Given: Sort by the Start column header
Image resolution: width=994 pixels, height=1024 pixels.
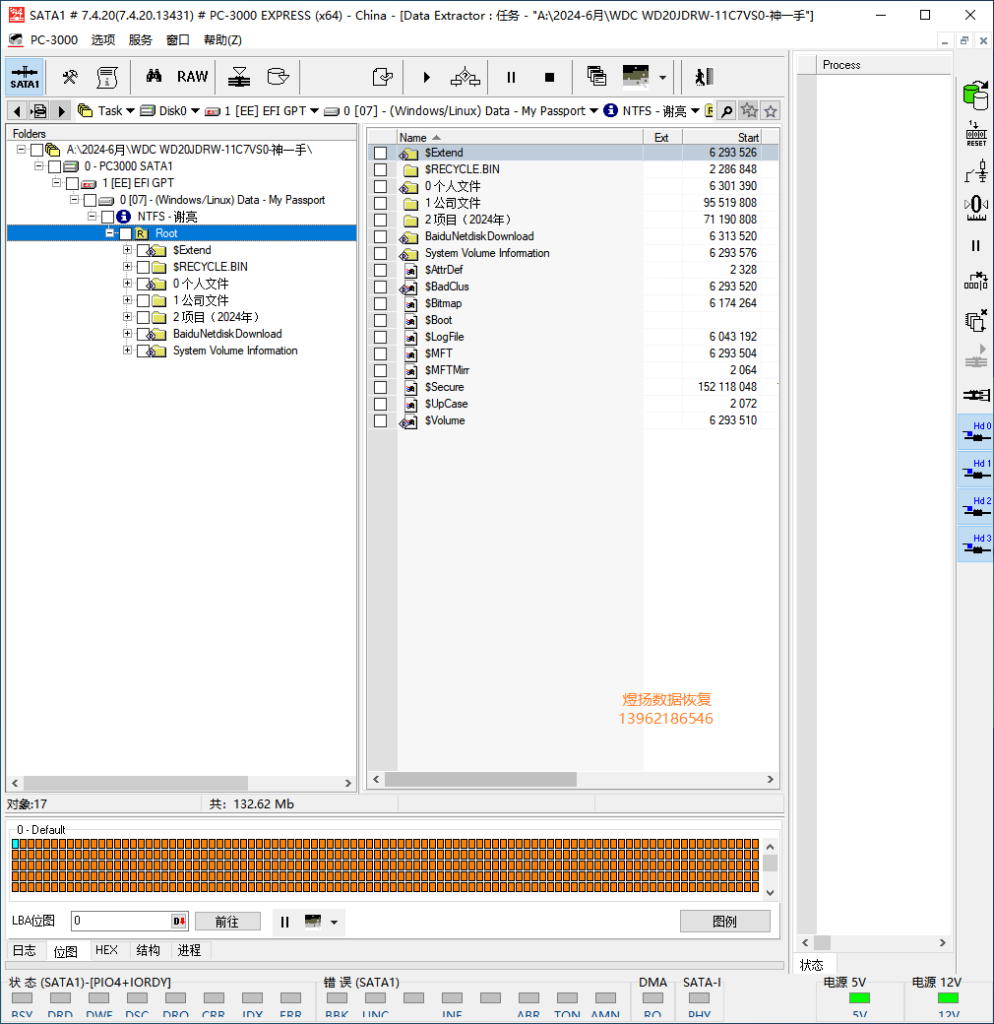Looking at the screenshot, I should click(722, 137).
